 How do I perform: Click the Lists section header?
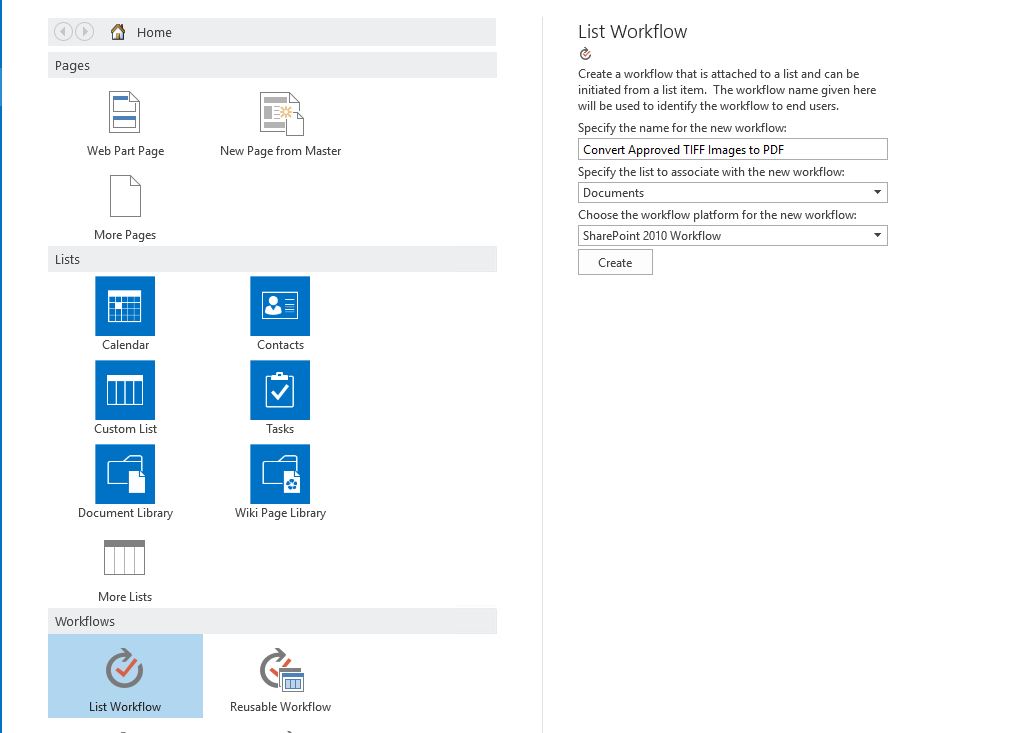coord(270,258)
